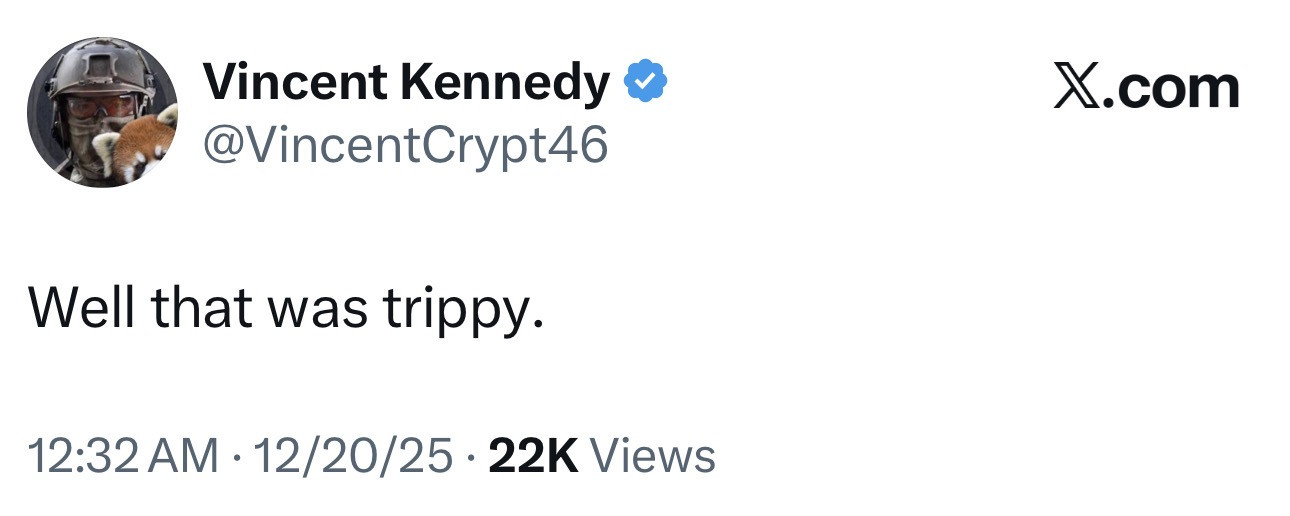Click the "Views" label
Image resolution: width=1290 pixels, height=516 pixels.
coord(654,456)
